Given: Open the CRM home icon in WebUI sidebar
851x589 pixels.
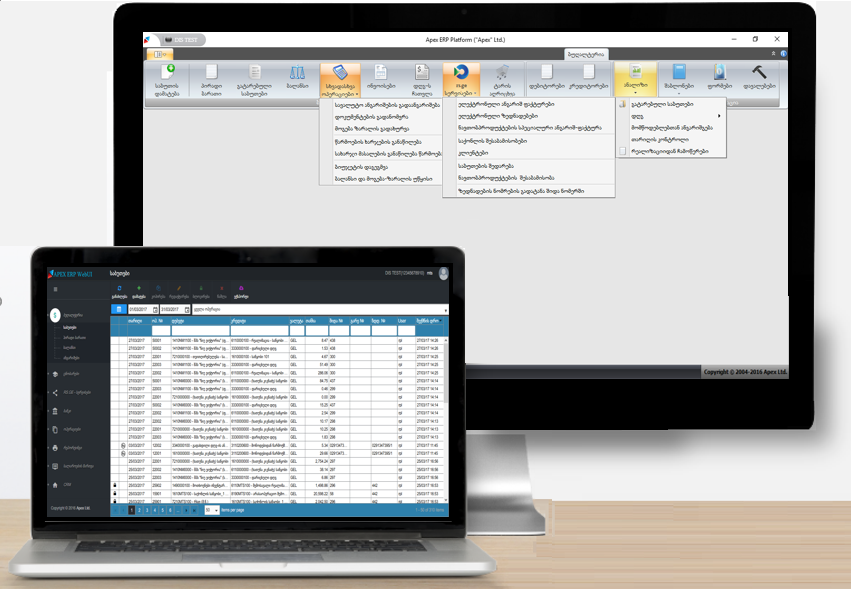Looking at the screenshot, I should pyautogui.click(x=55, y=485).
